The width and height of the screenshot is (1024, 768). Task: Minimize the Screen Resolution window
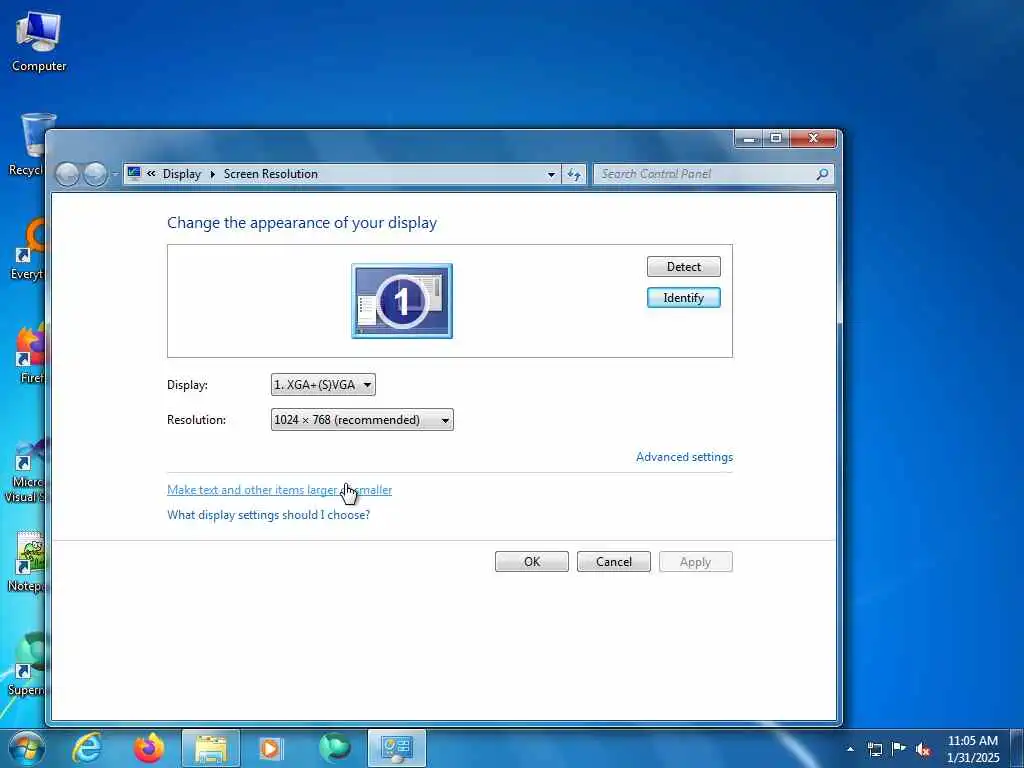[749, 138]
